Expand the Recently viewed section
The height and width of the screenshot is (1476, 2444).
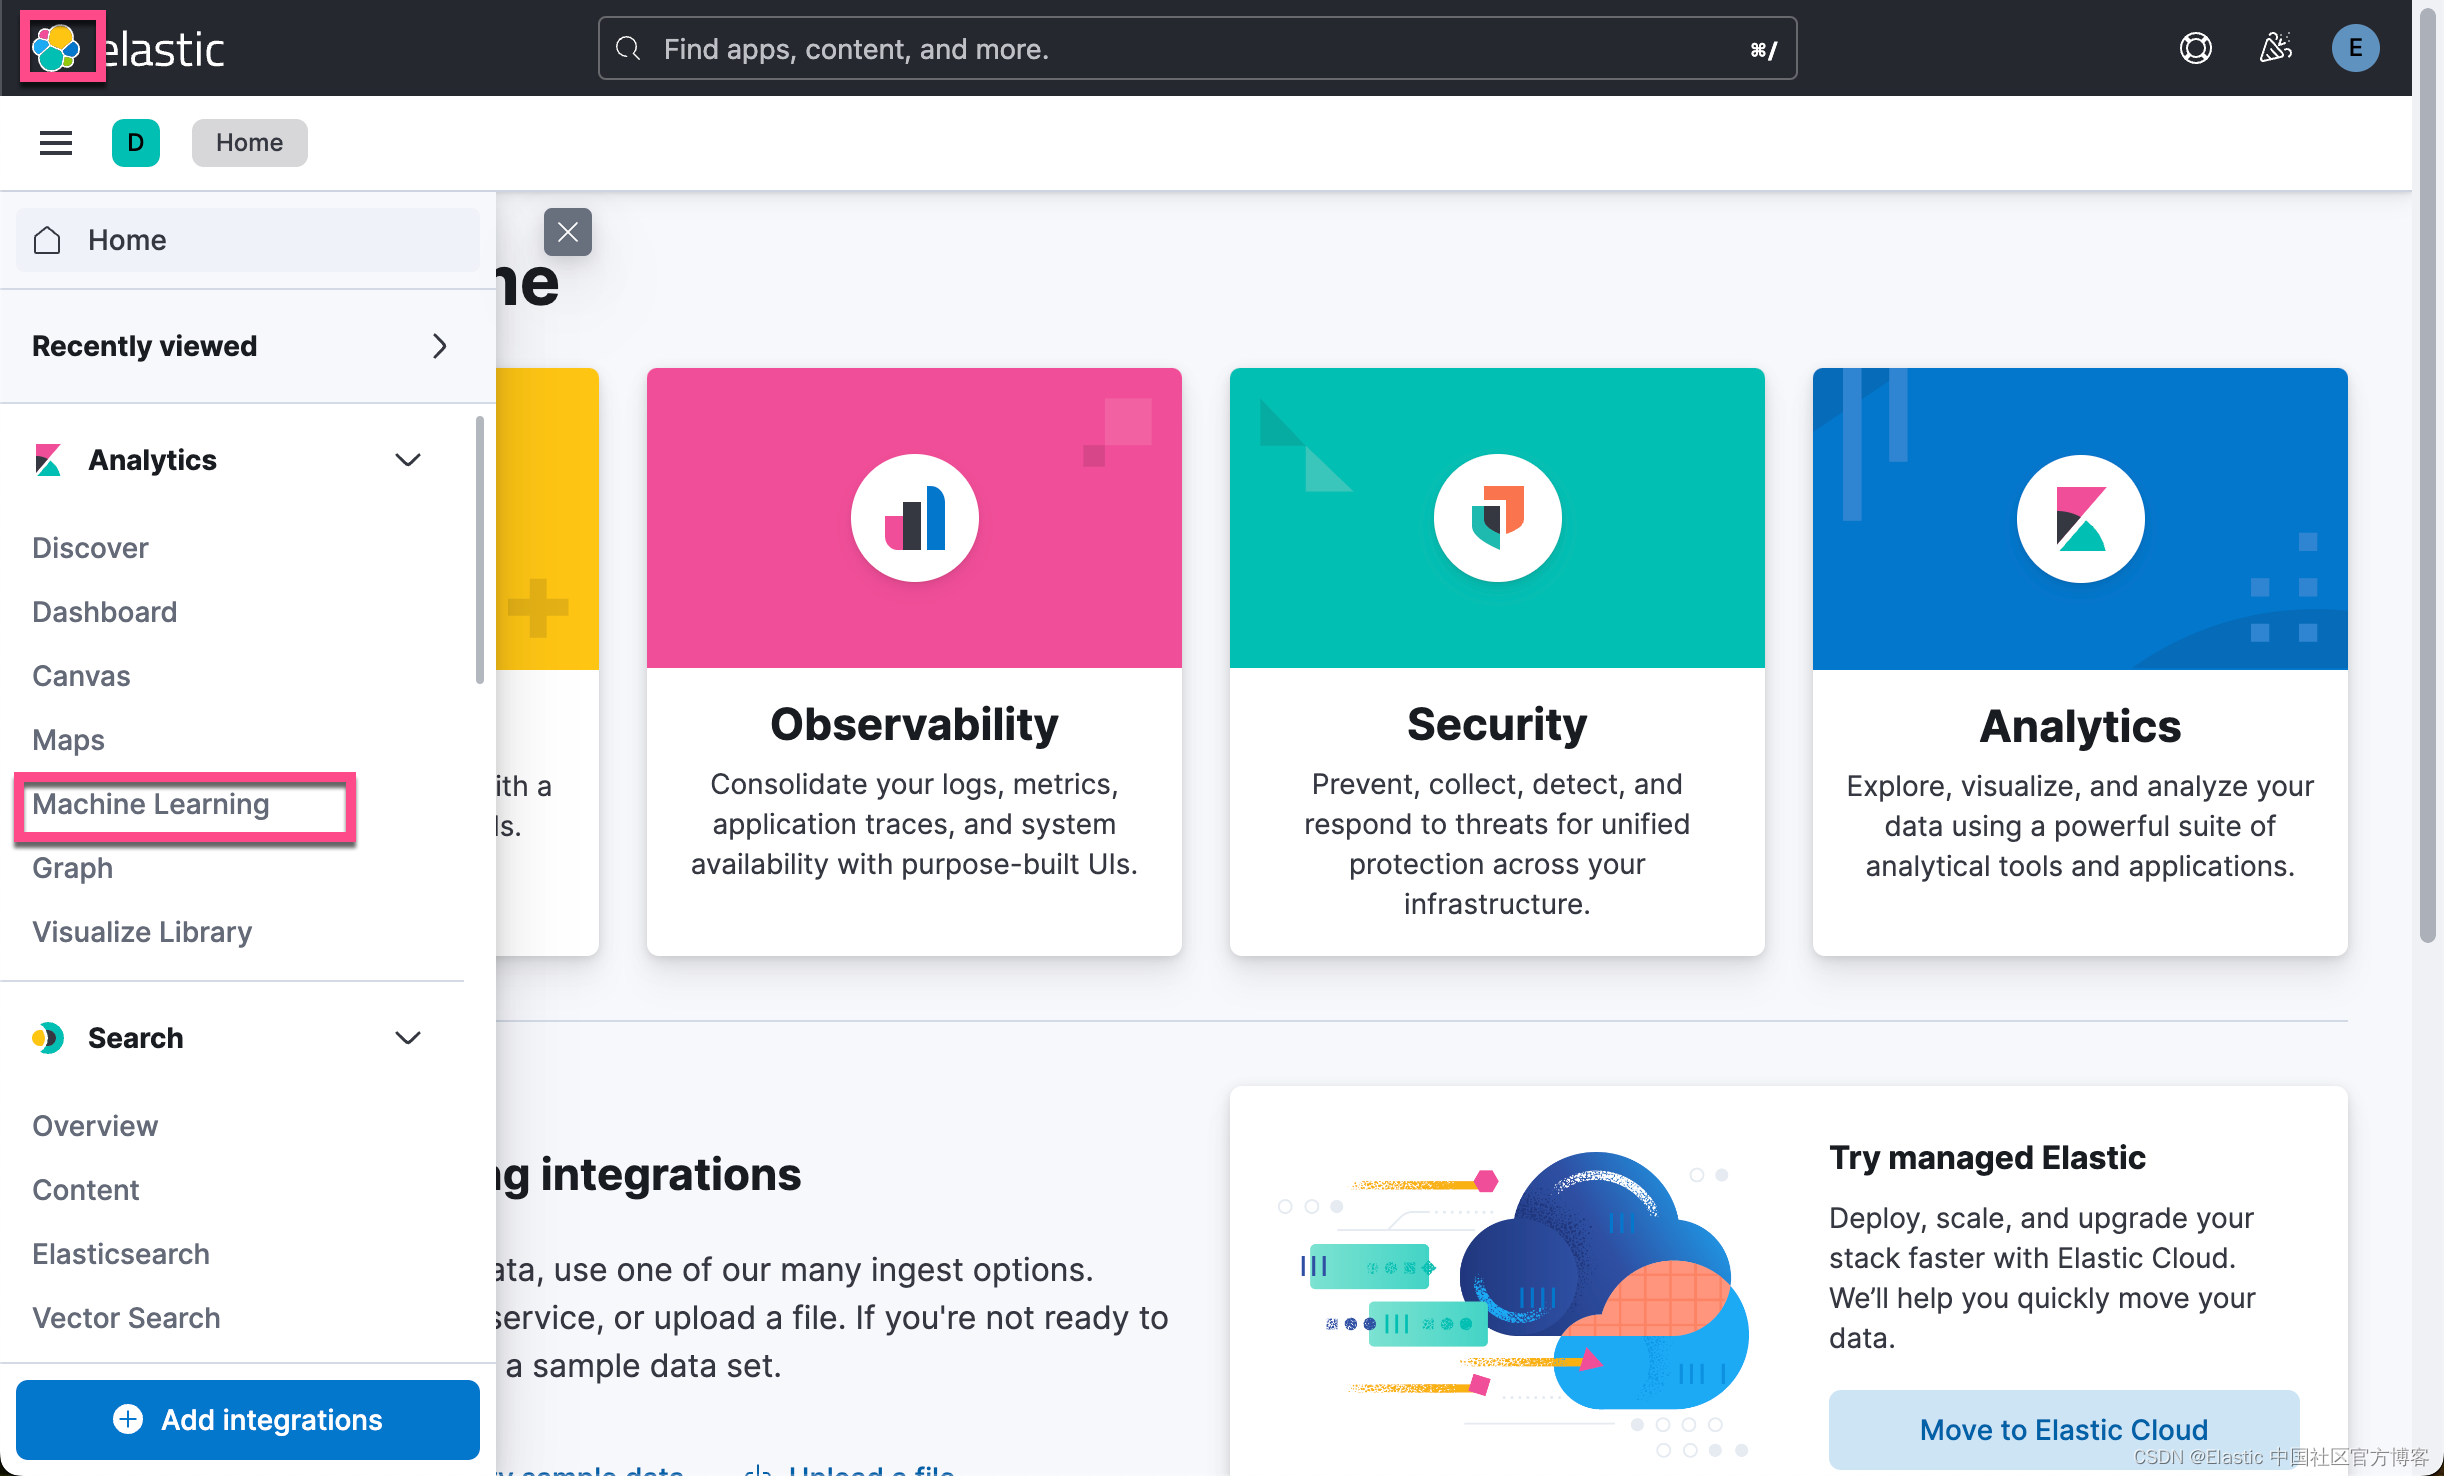pyautogui.click(x=439, y=346)
